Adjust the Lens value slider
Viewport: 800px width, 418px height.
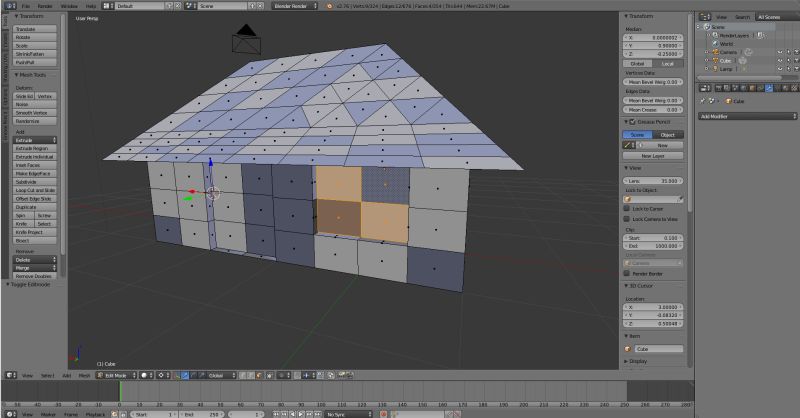coord(653,181)
